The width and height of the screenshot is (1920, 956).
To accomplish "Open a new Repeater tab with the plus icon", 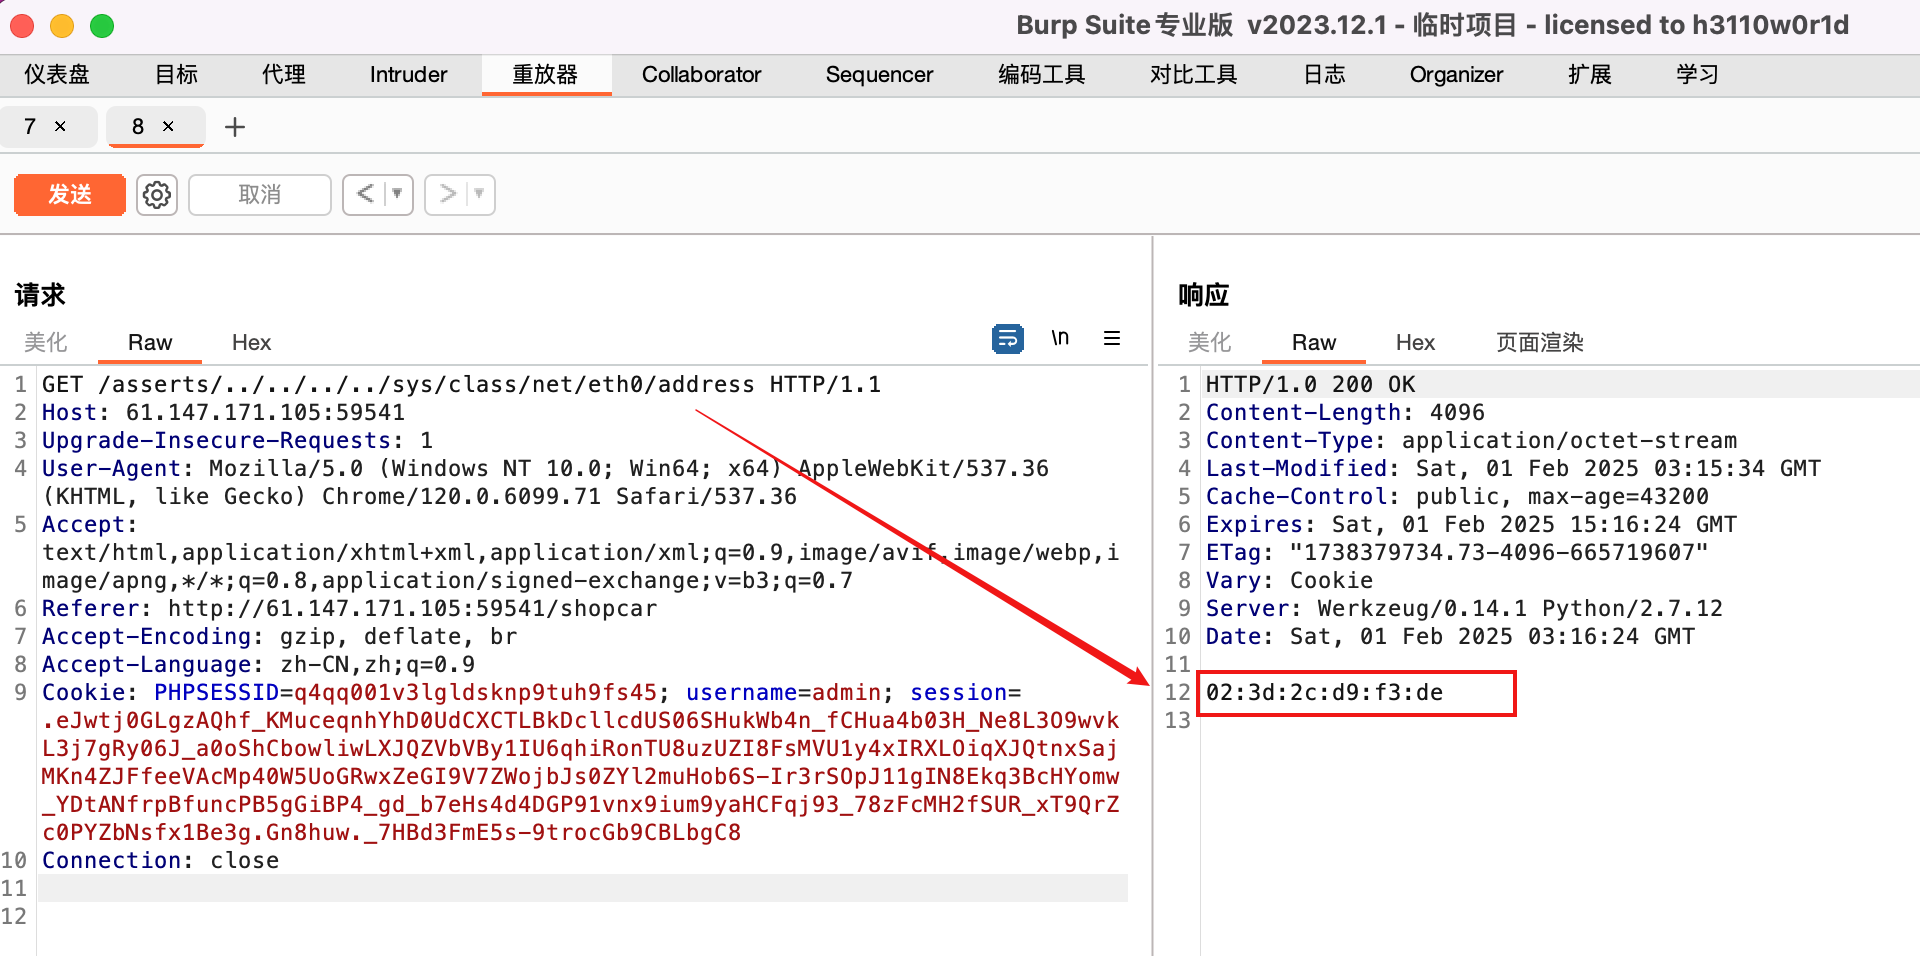I will pos(234,127).
